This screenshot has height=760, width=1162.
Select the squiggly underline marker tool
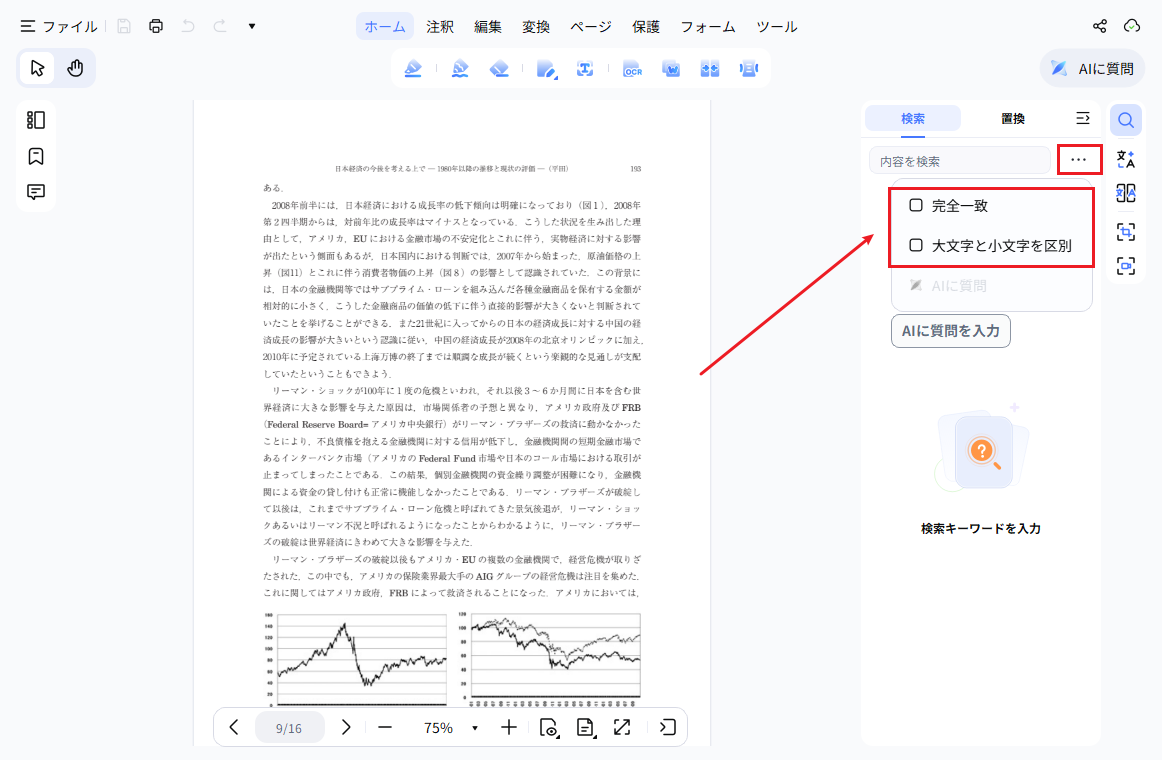click(460, 69)
